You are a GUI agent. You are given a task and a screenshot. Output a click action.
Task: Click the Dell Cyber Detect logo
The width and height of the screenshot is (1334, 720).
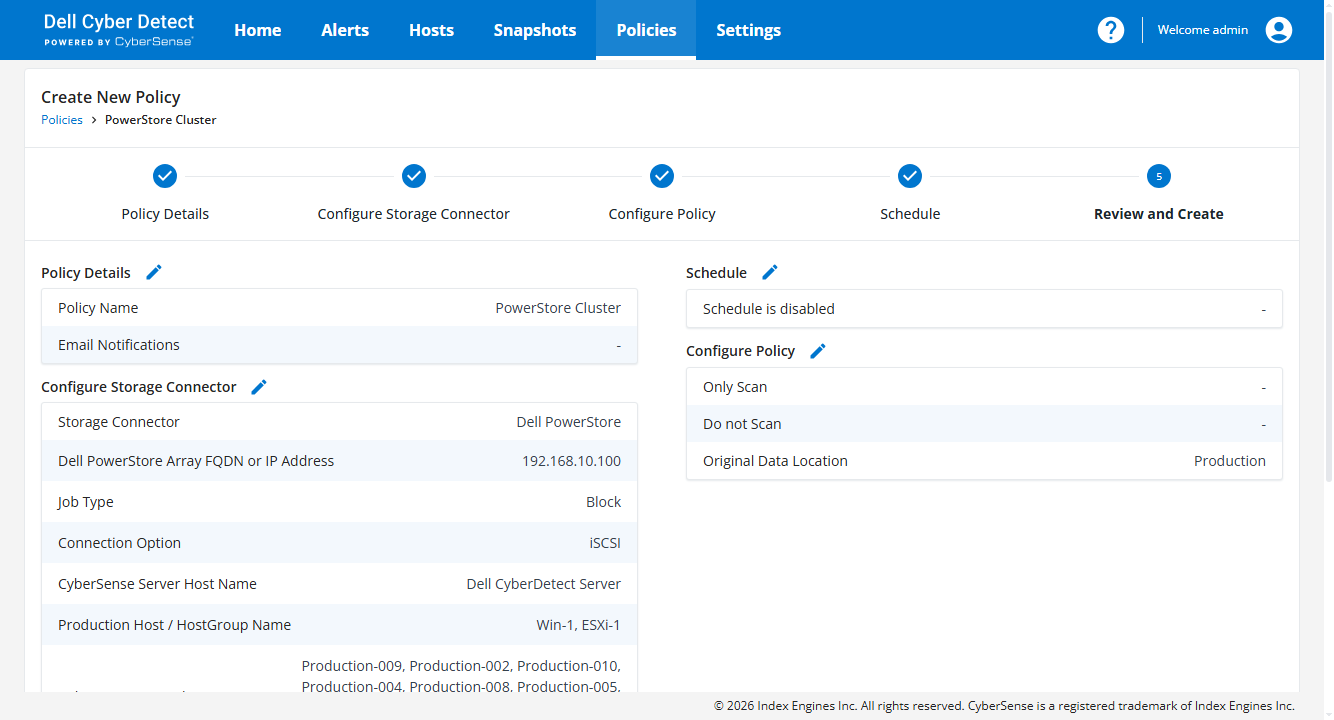click(119, 30)
